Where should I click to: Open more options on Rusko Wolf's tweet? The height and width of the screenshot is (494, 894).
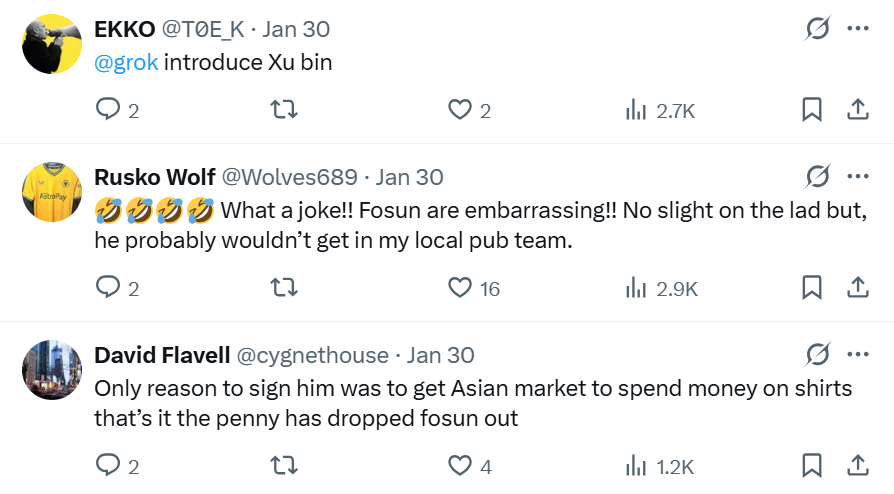pos(857,177)
